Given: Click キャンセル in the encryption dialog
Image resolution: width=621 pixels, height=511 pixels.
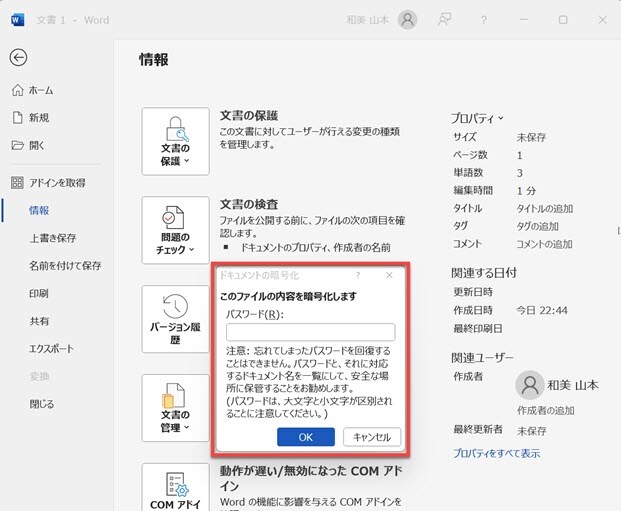Looking at the screenshot, I should [371, 437].
